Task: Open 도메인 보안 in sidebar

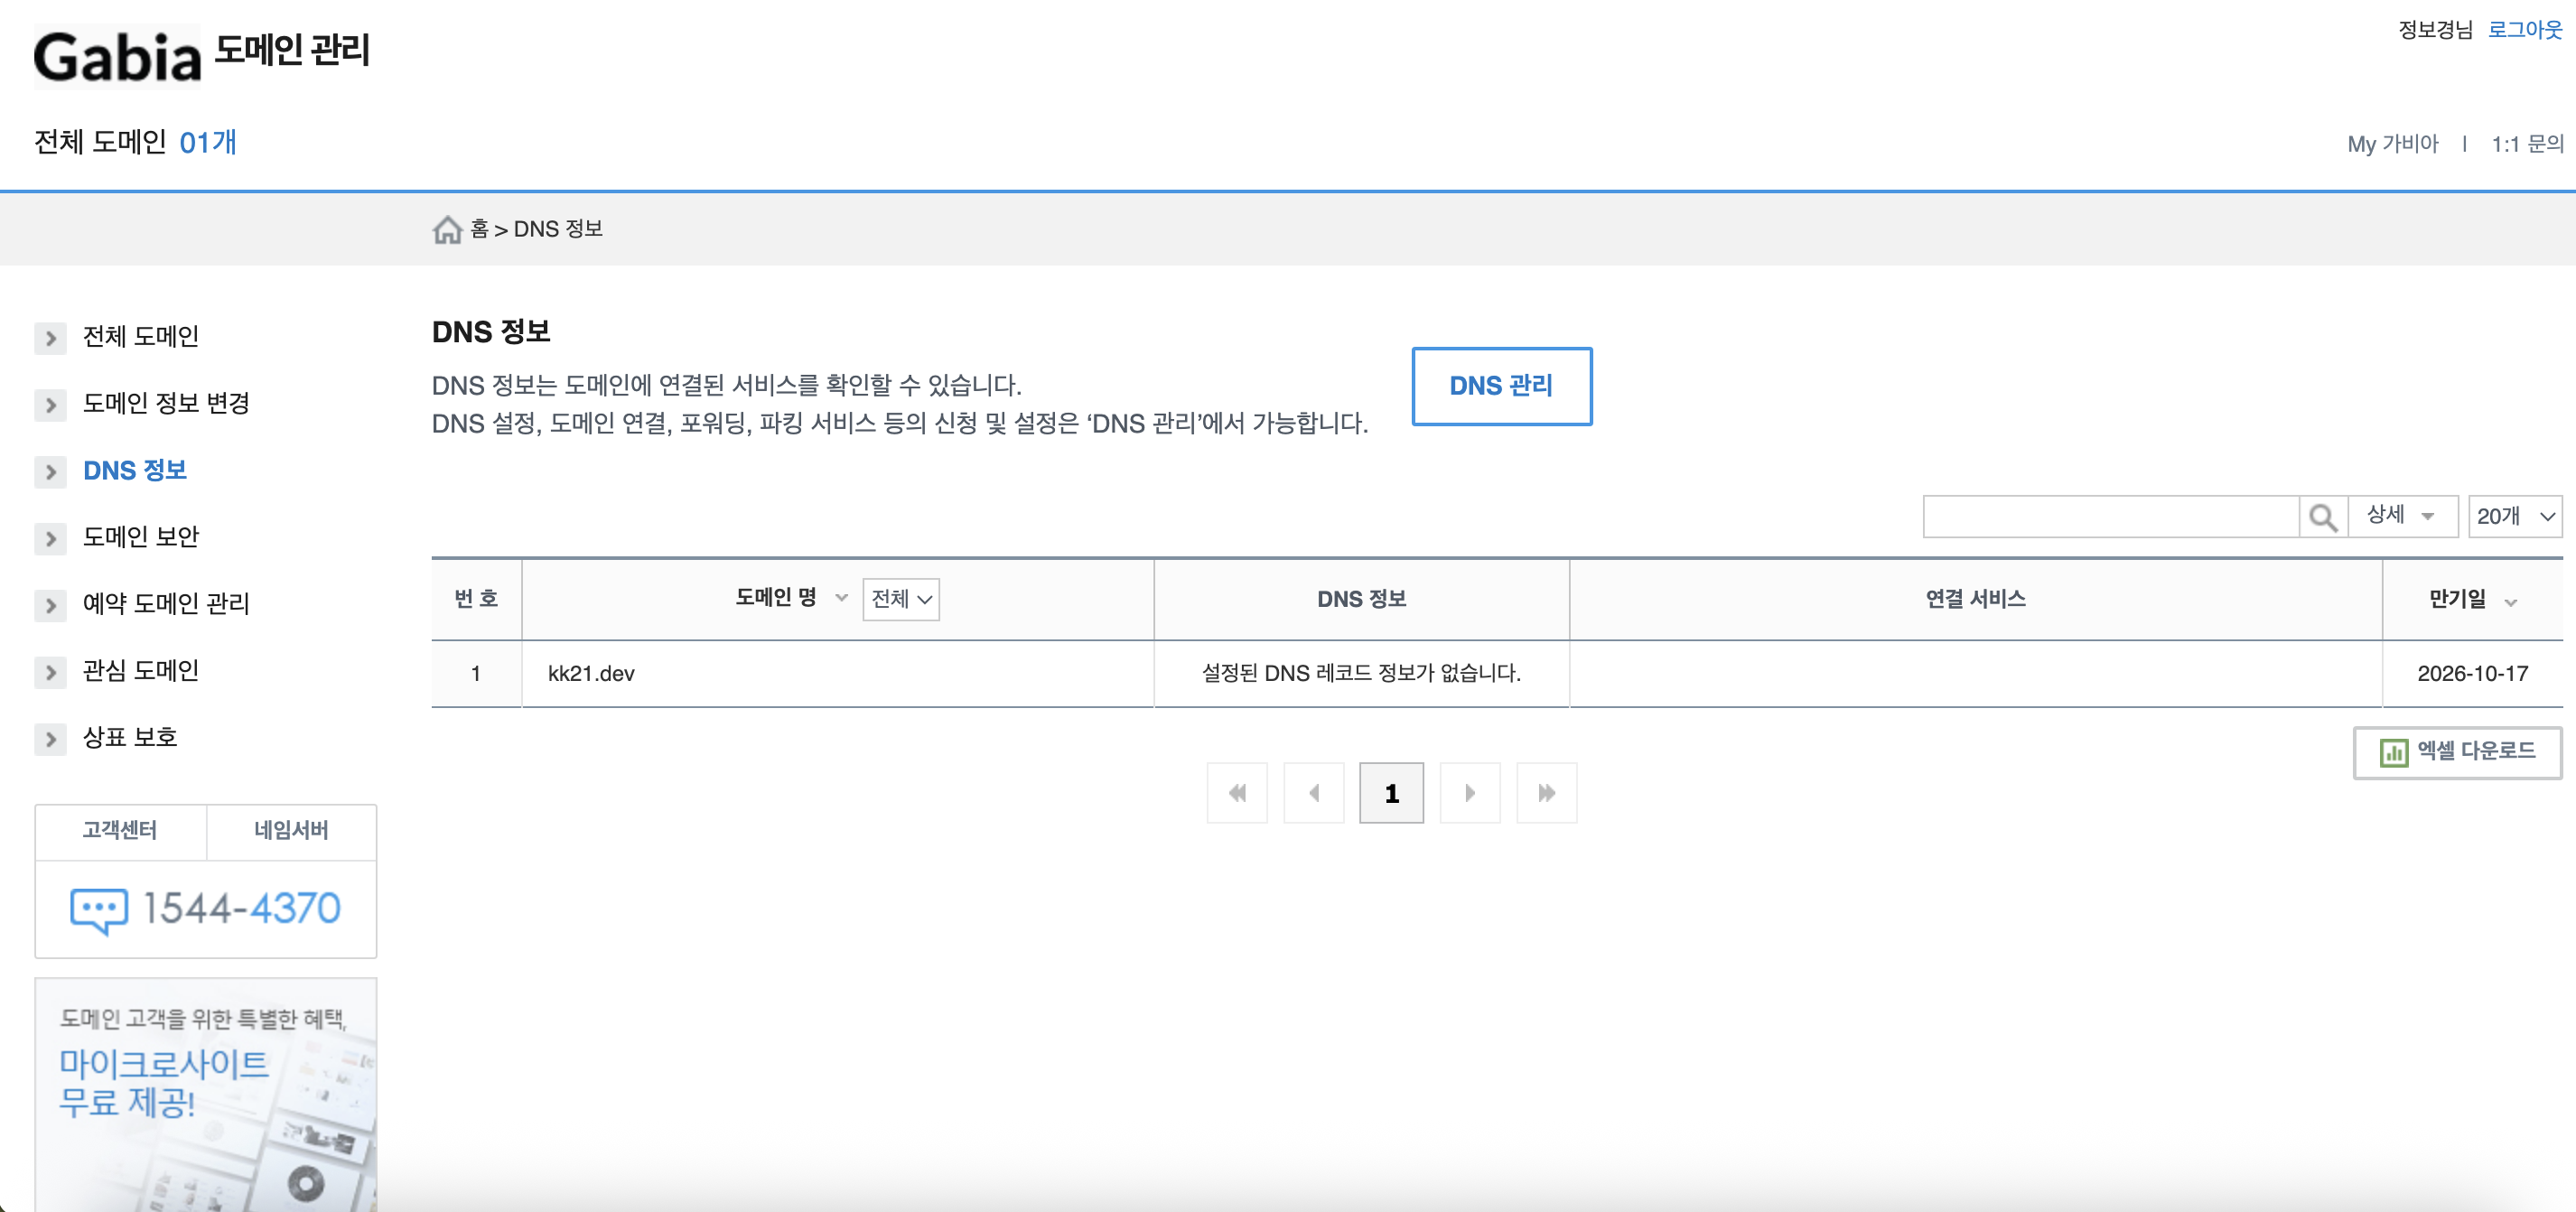Action: click(141, 537)
